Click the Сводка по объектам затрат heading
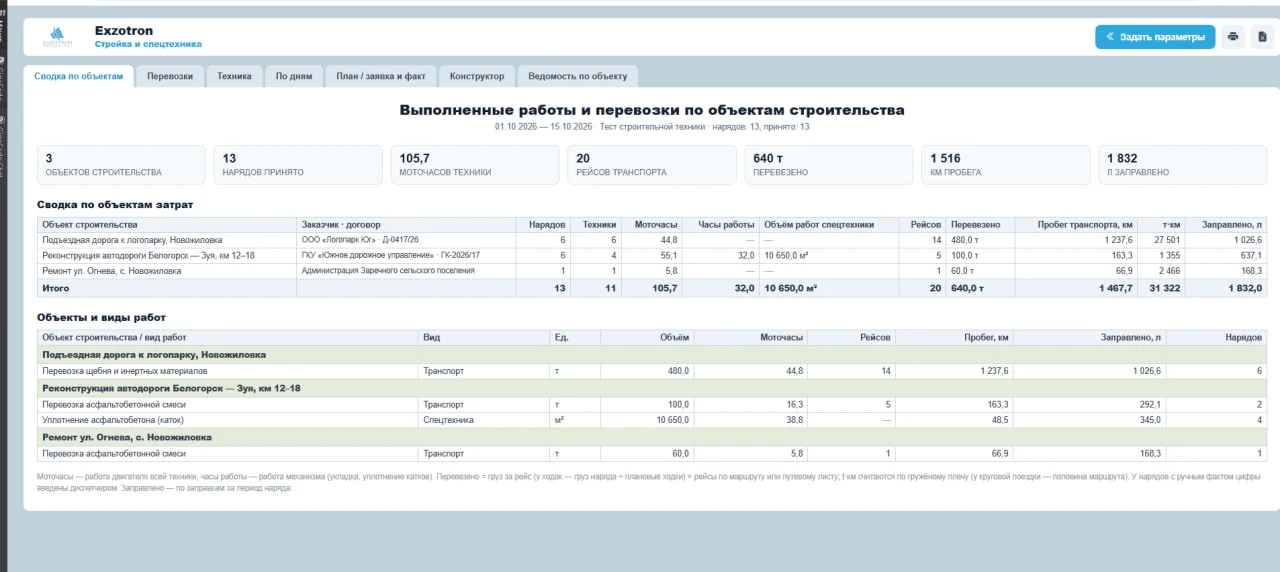Image resolution: width=1280 pixels, height=572 pixels. pos(115,204)
